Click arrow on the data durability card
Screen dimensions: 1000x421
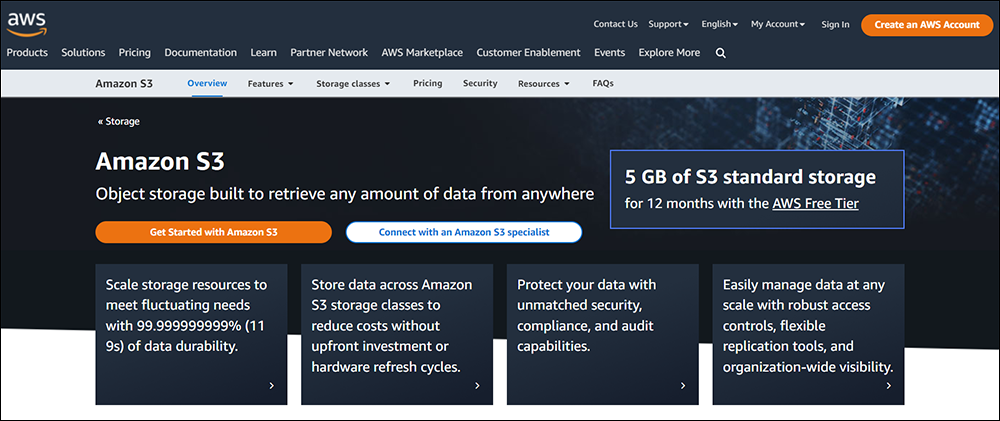(x=272, y=385)
